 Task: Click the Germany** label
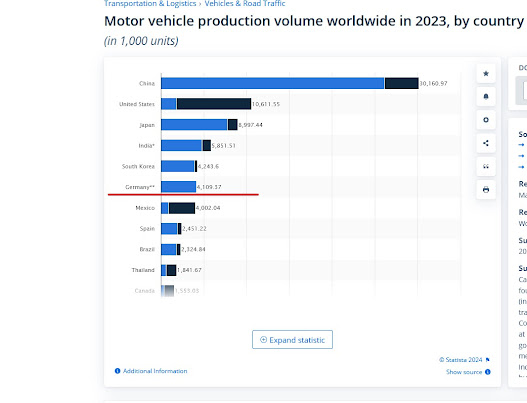pos(140,187)
